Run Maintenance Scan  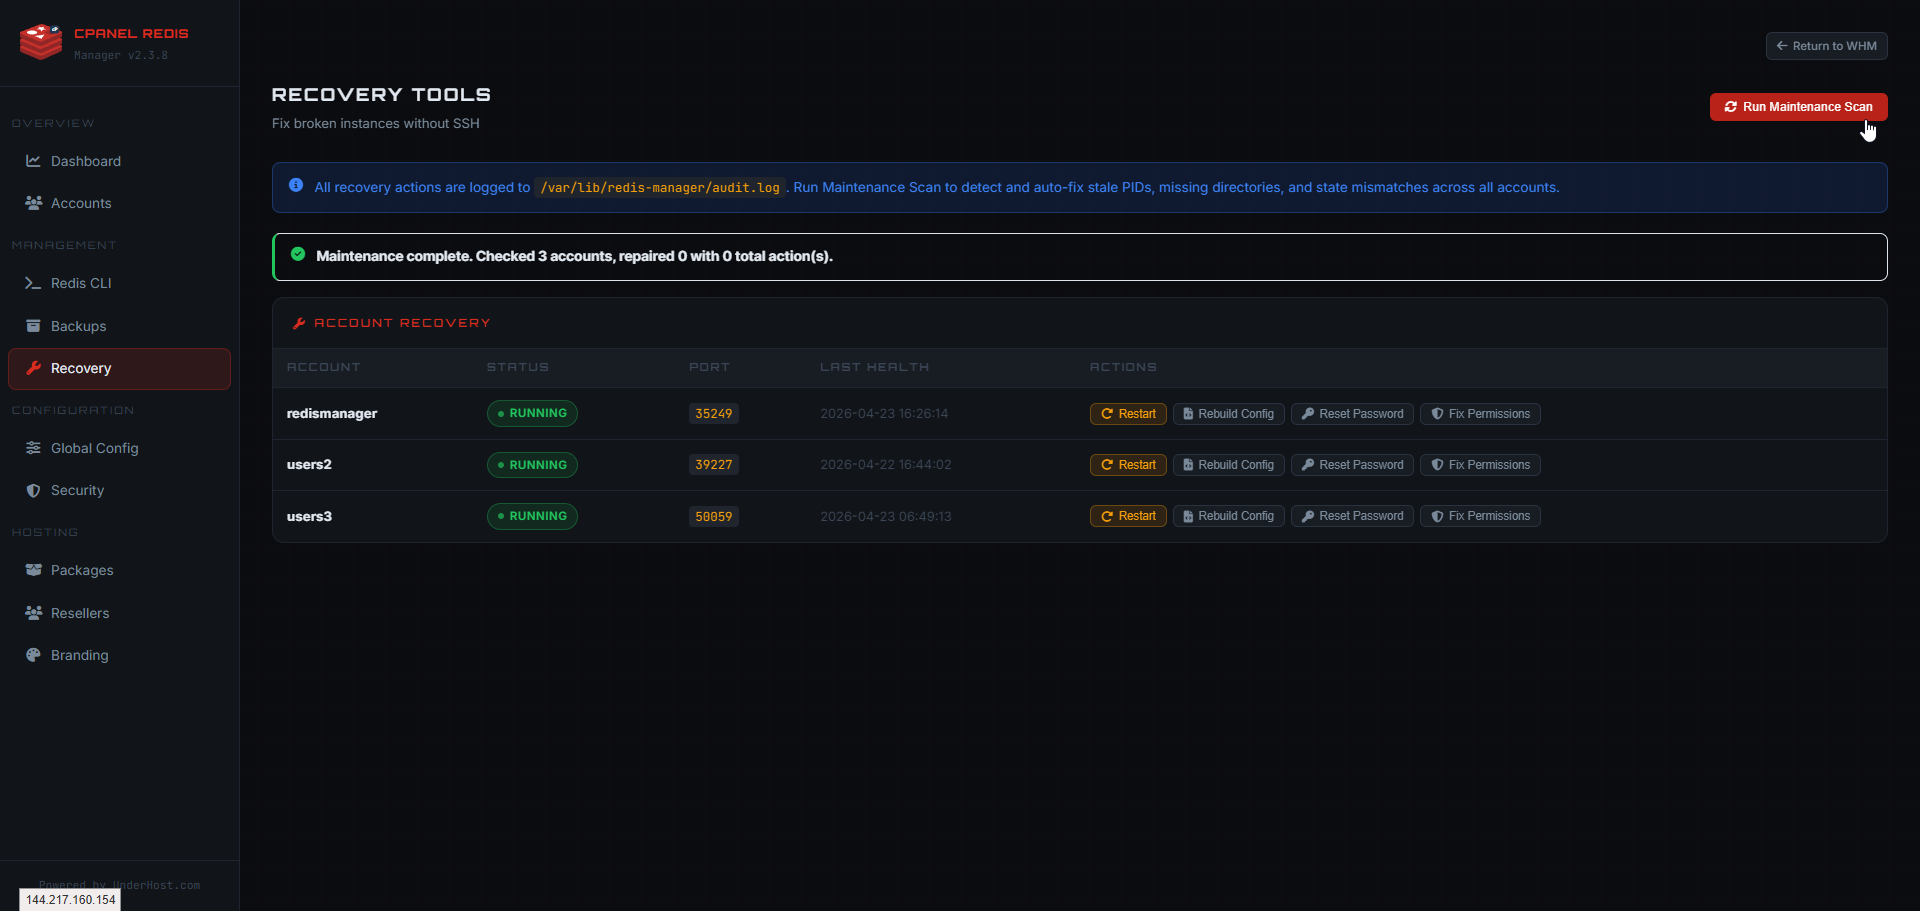[x=1797, y=107]
